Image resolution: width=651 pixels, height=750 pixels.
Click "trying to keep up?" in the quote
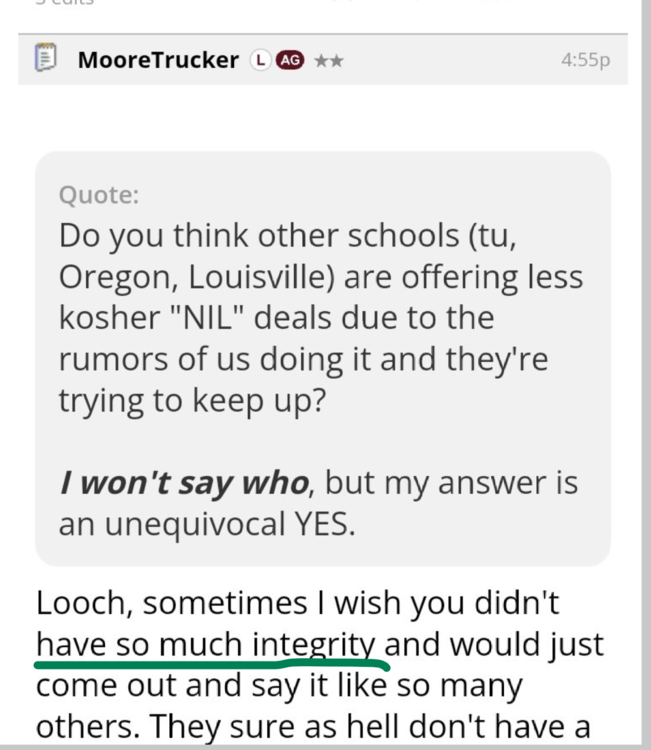pyautogui.click(x=187, y=402)
